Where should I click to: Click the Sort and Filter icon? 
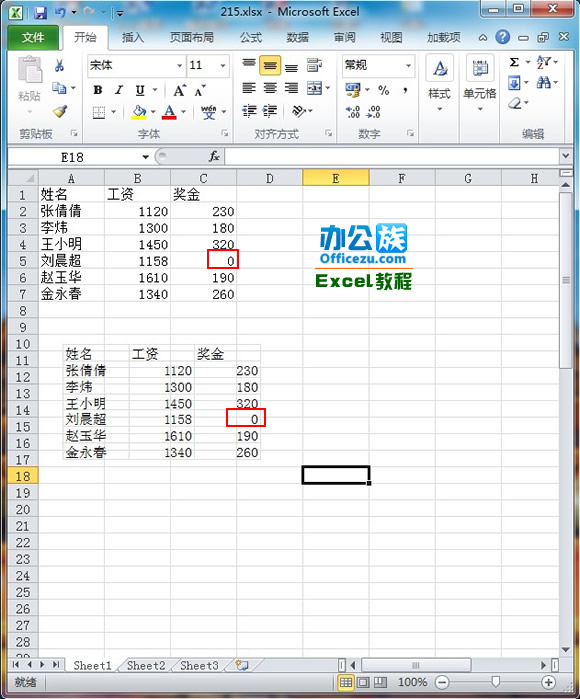pyautogui.click(x=544, y=62)
